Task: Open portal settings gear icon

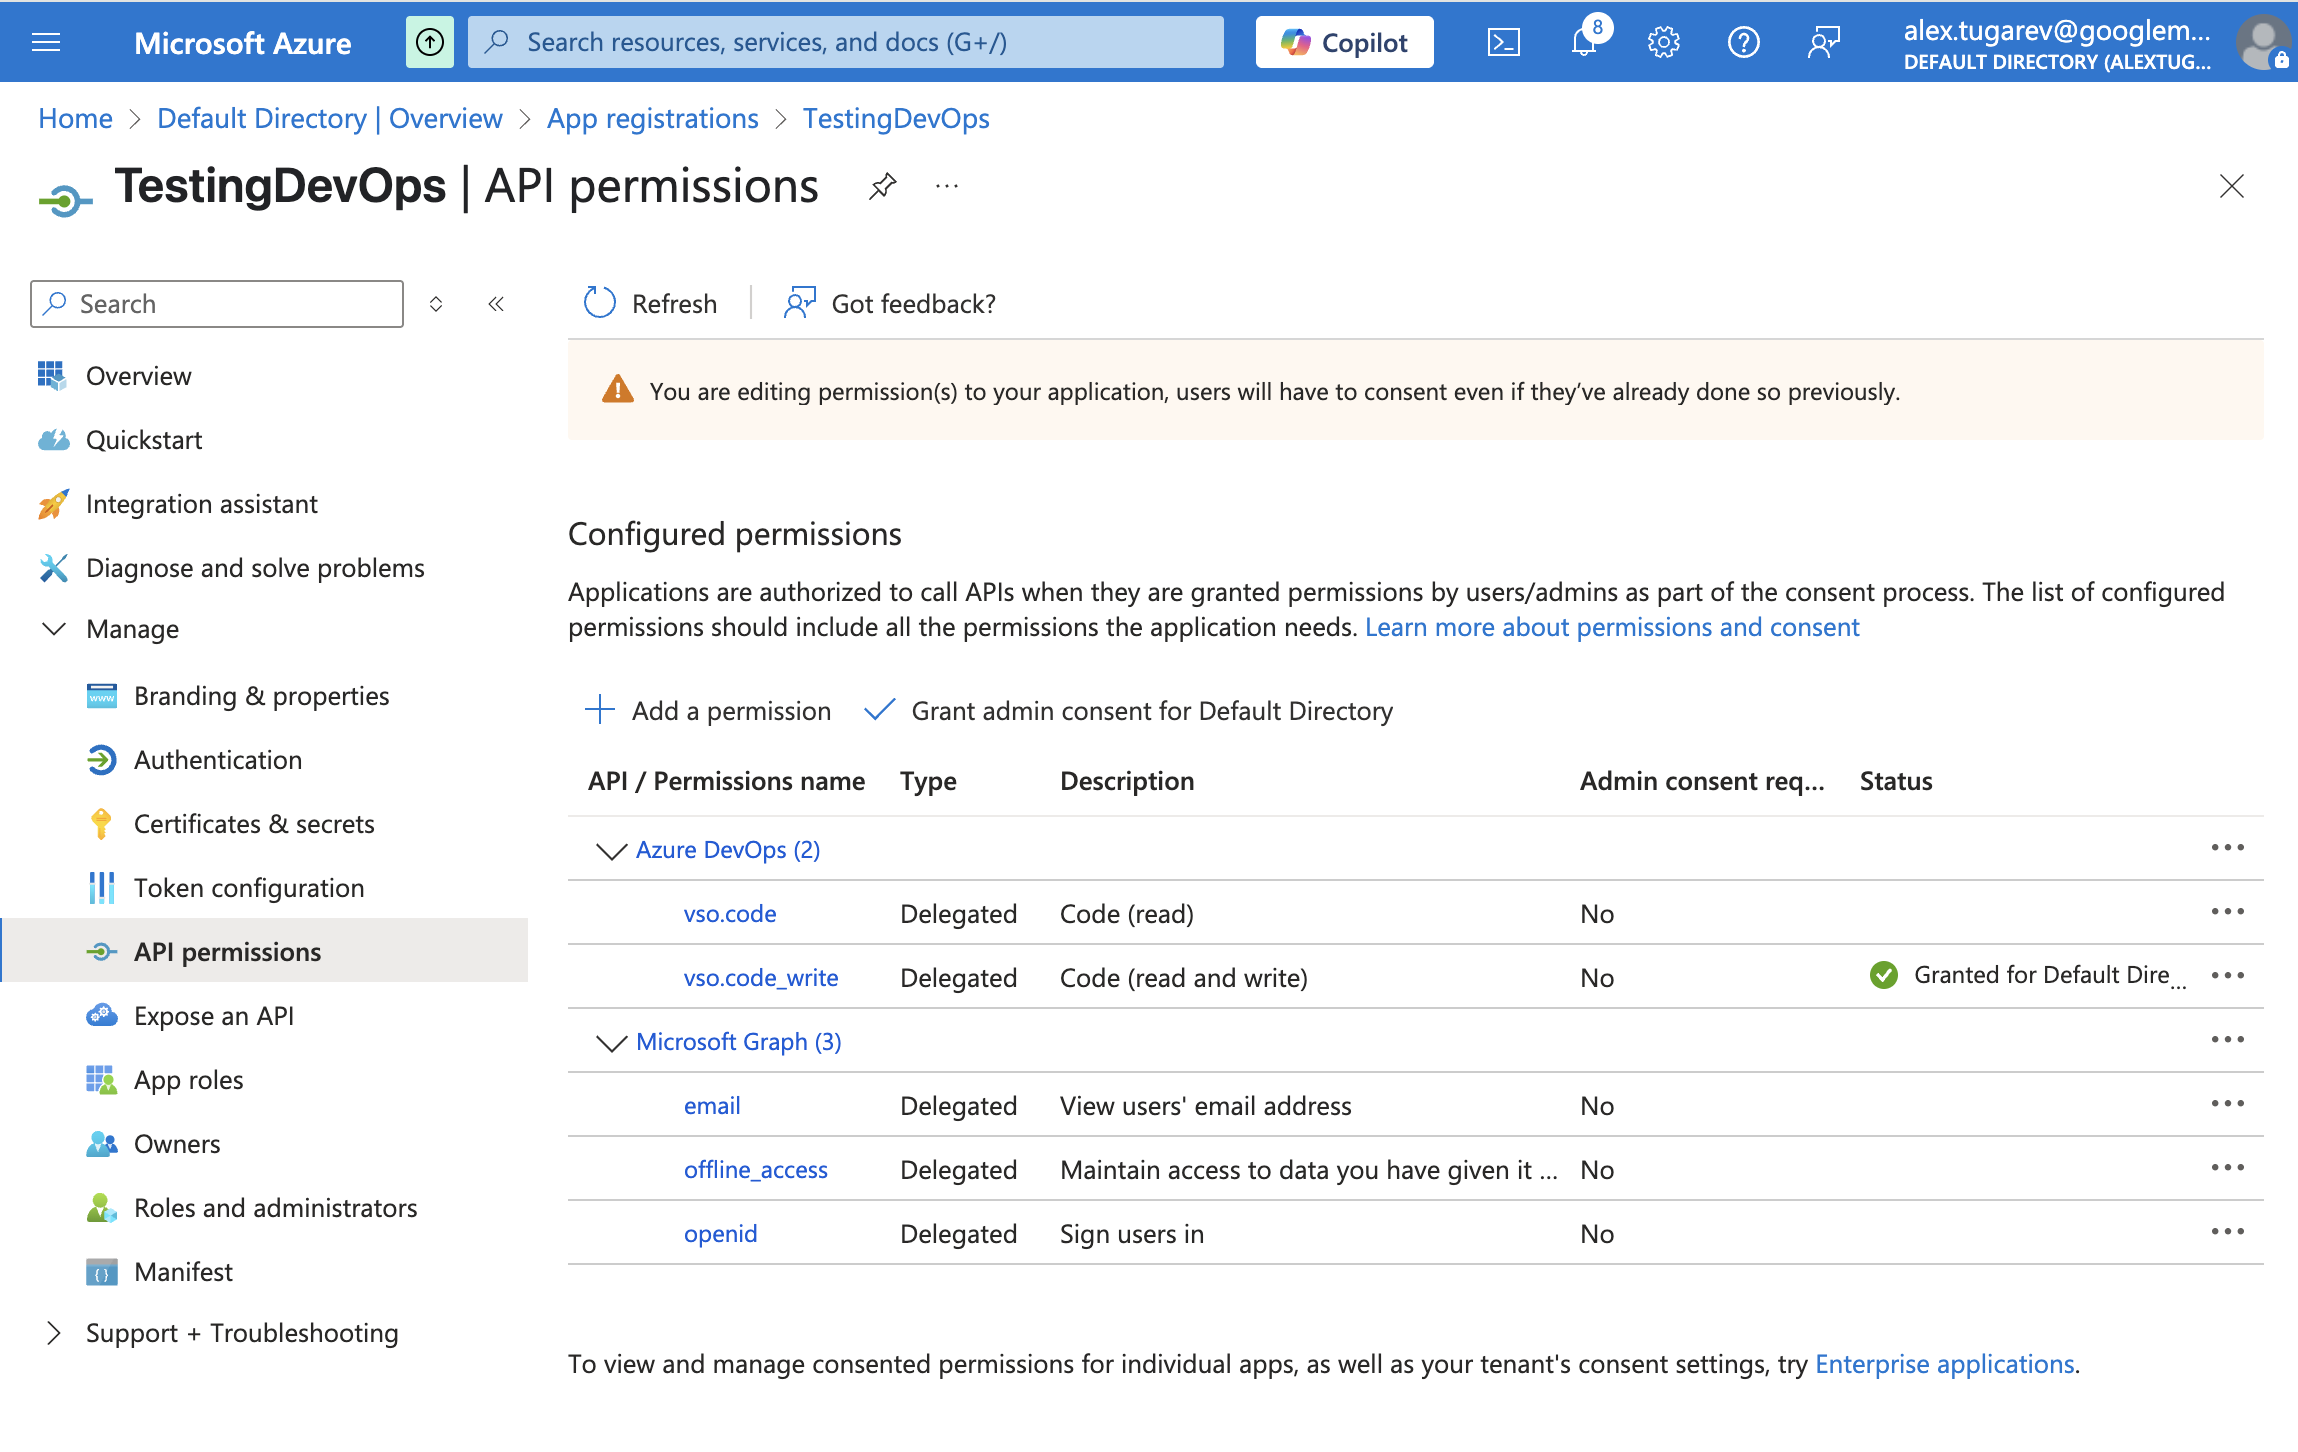Action: (x=1663, y=42)
